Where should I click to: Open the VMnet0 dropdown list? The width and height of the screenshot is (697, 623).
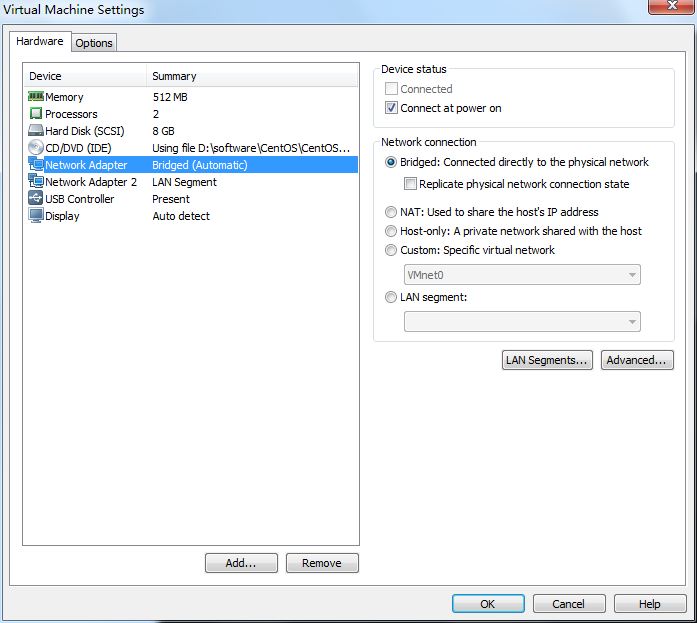click(x=522, y=275)
